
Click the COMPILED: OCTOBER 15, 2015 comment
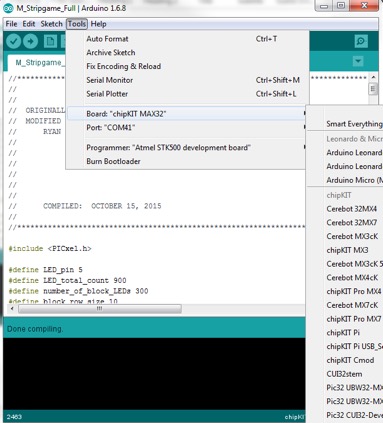click(x=102, y=206)
